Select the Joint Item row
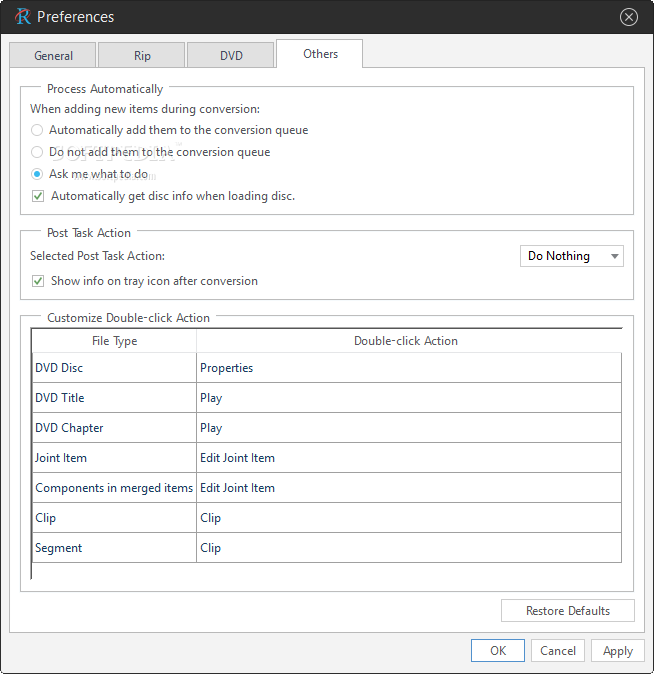Image resolution: width=654 pixels, height=674 pixels. pyautogui.click(x=327, y=458)
